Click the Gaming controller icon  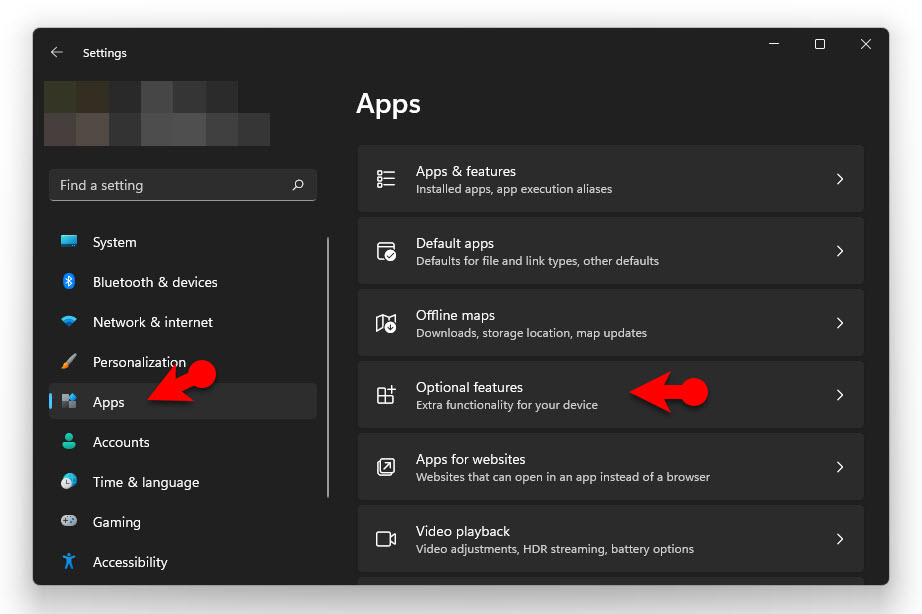tap(69, 522)
